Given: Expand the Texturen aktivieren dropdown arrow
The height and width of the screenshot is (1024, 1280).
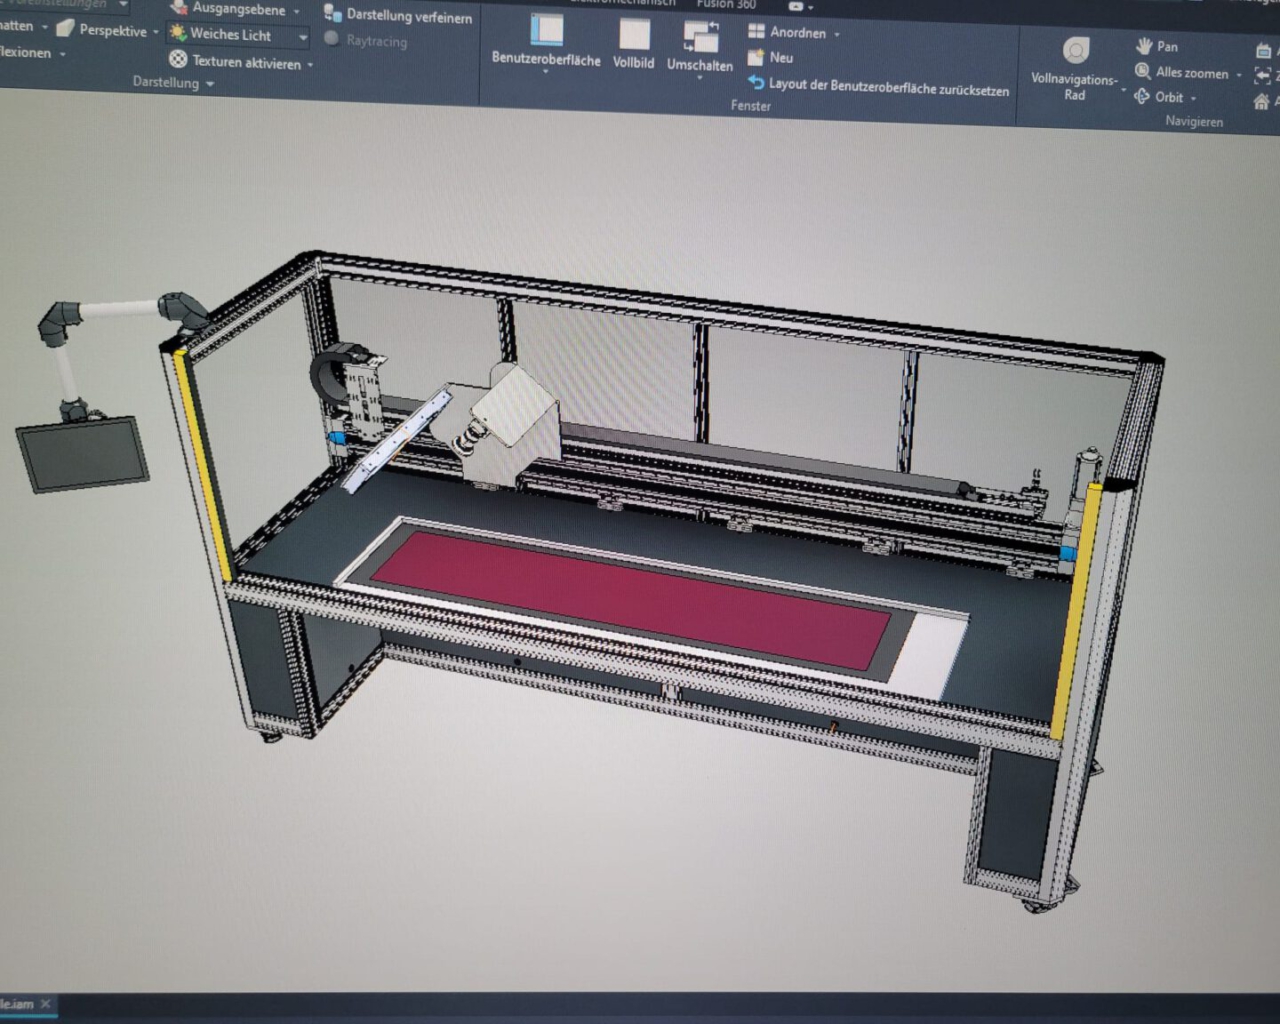Looking at the screenshot, I should click(x=310, y=65).
